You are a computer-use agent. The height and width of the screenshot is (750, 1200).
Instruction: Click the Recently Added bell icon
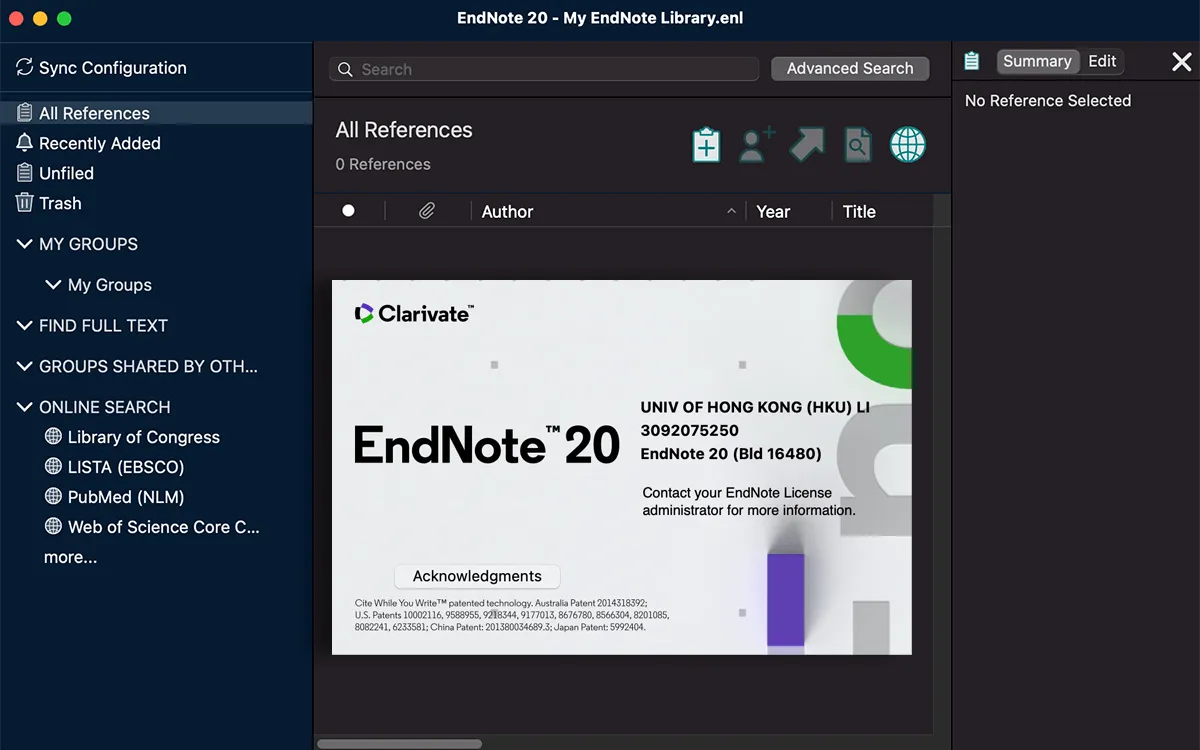pyautogui.click(x=25, y=143)
